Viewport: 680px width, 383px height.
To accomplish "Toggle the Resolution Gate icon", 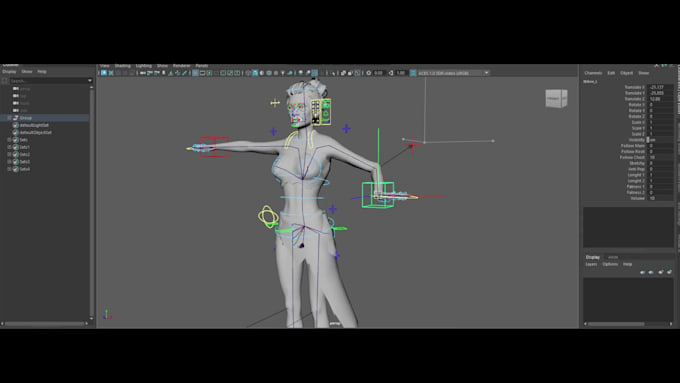I will coord(209,73).
